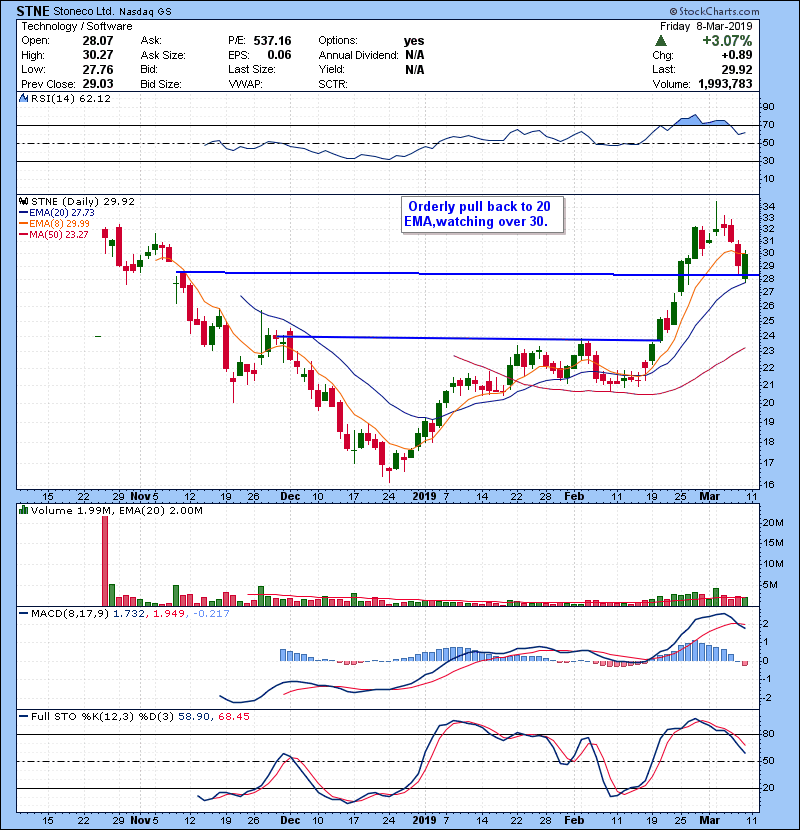Click the Yield N/A value
This screenshot has height=830, width=800.
(415, 69)
